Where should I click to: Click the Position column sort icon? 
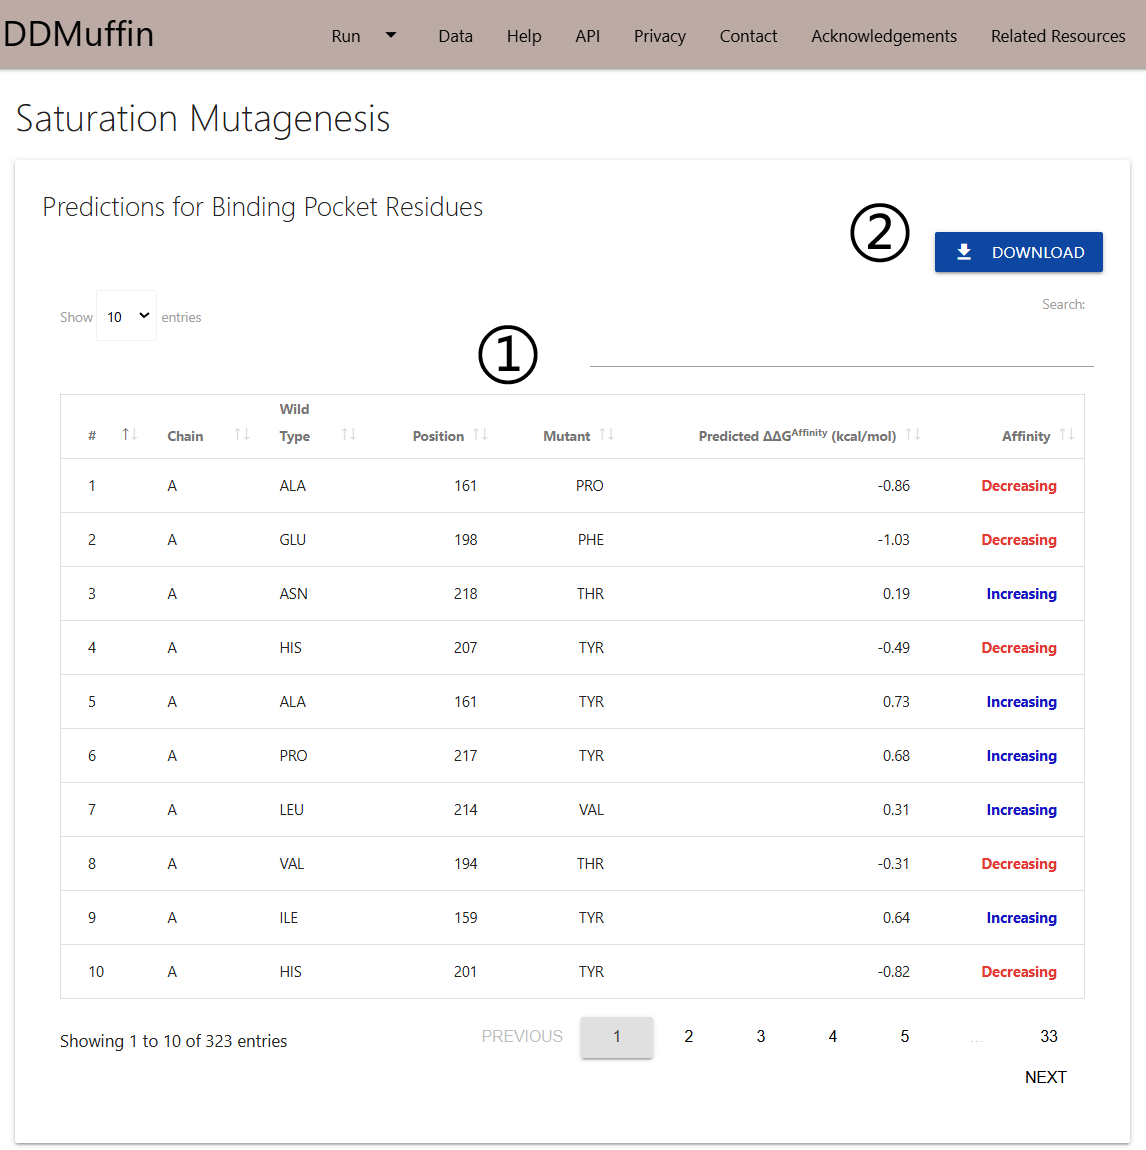[x=480, y=434]
